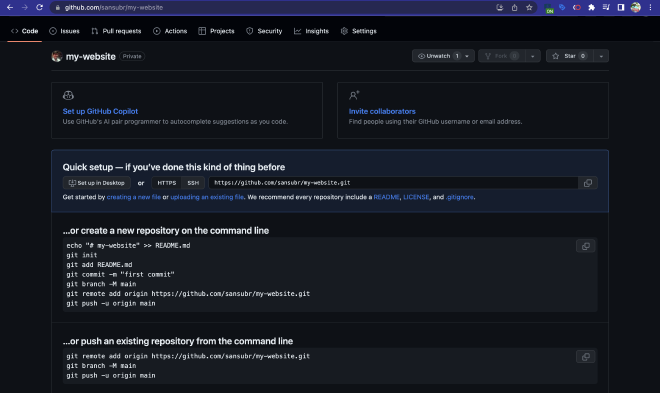Go to the Projects tab
The height and width of the screenshot is (393, 660).
(216, 31)
